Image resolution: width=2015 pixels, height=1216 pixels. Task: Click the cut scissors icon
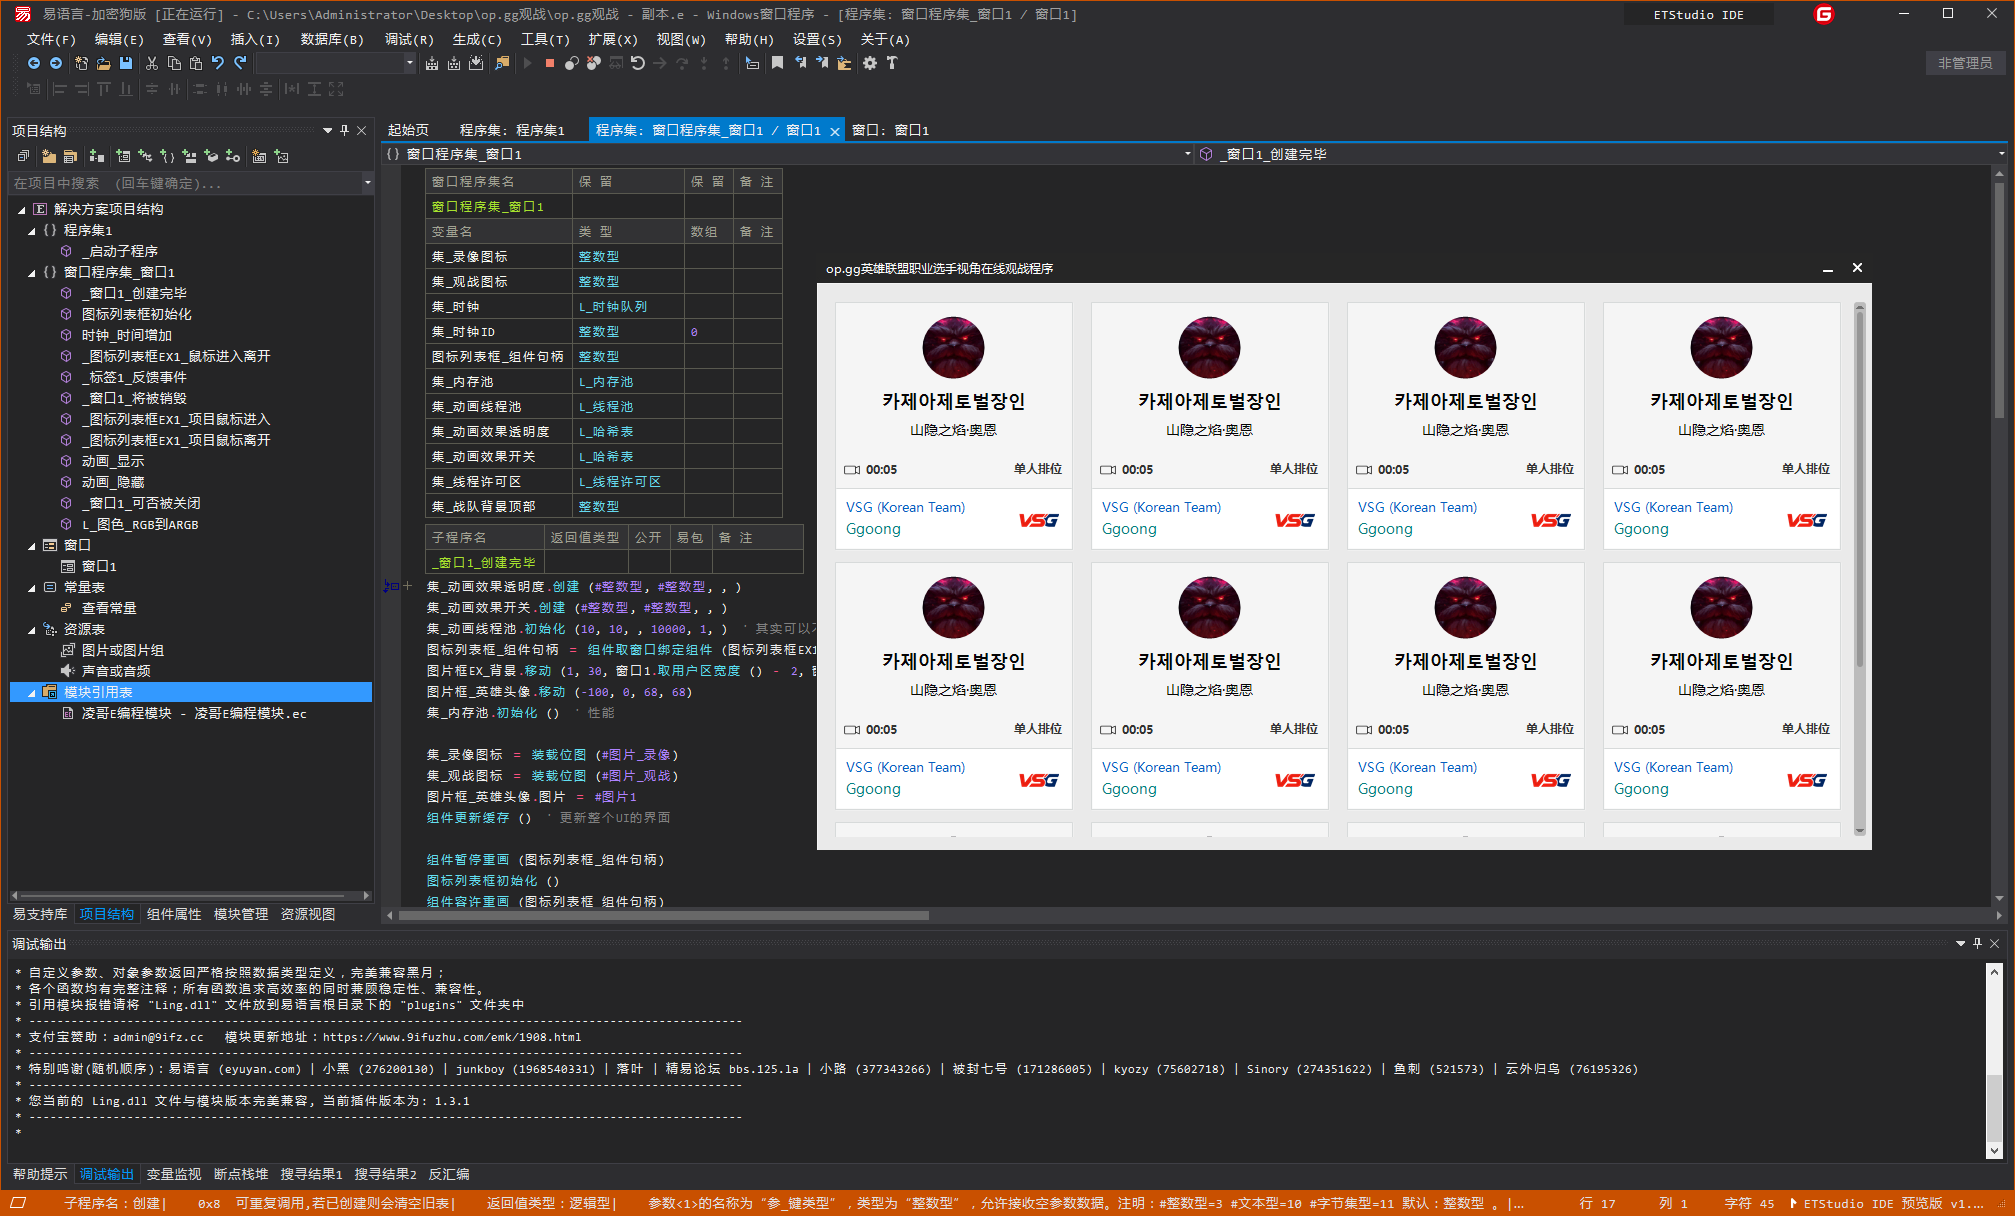coord(152,63)
